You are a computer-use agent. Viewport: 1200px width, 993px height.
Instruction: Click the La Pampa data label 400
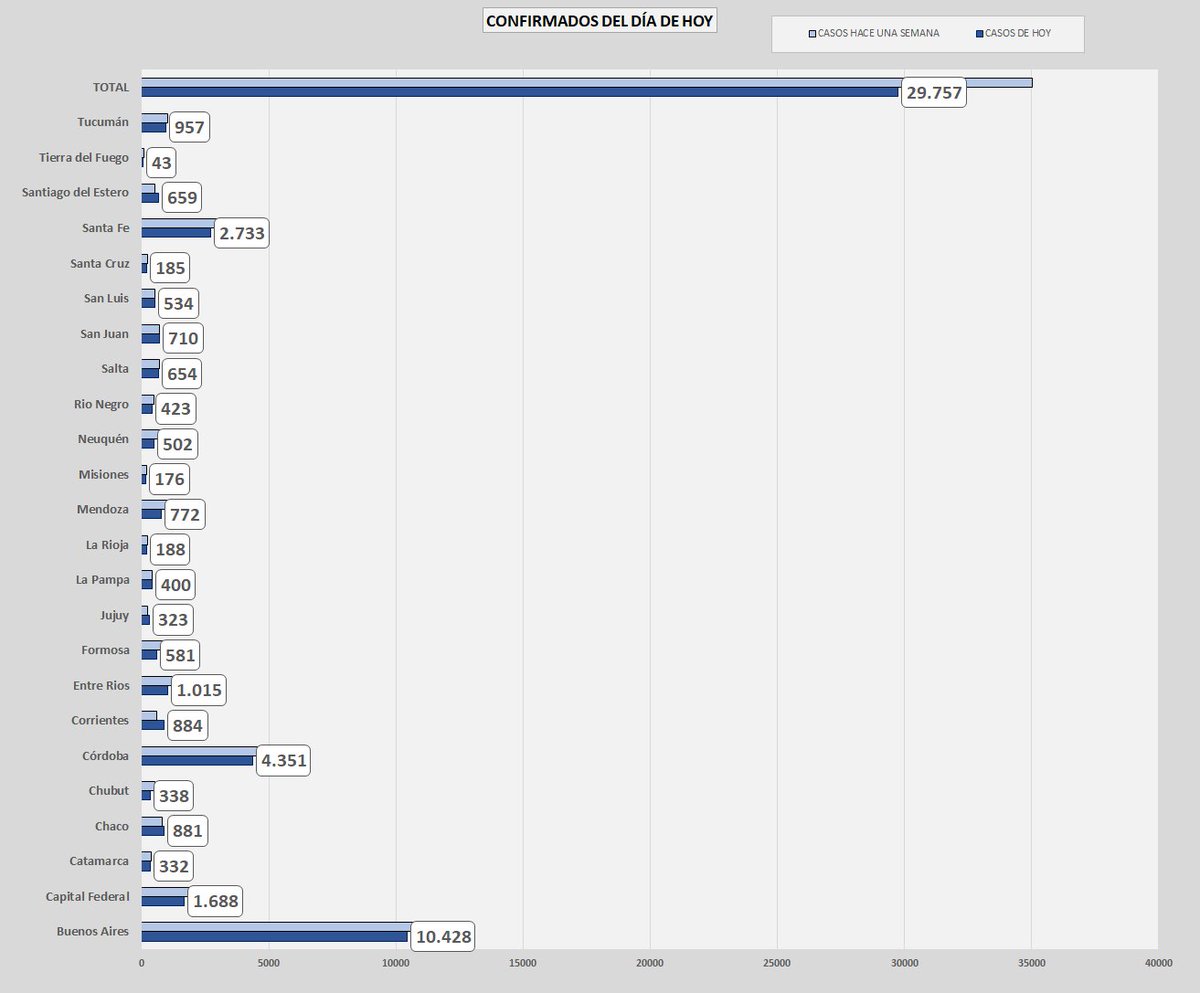click(175, 585)
